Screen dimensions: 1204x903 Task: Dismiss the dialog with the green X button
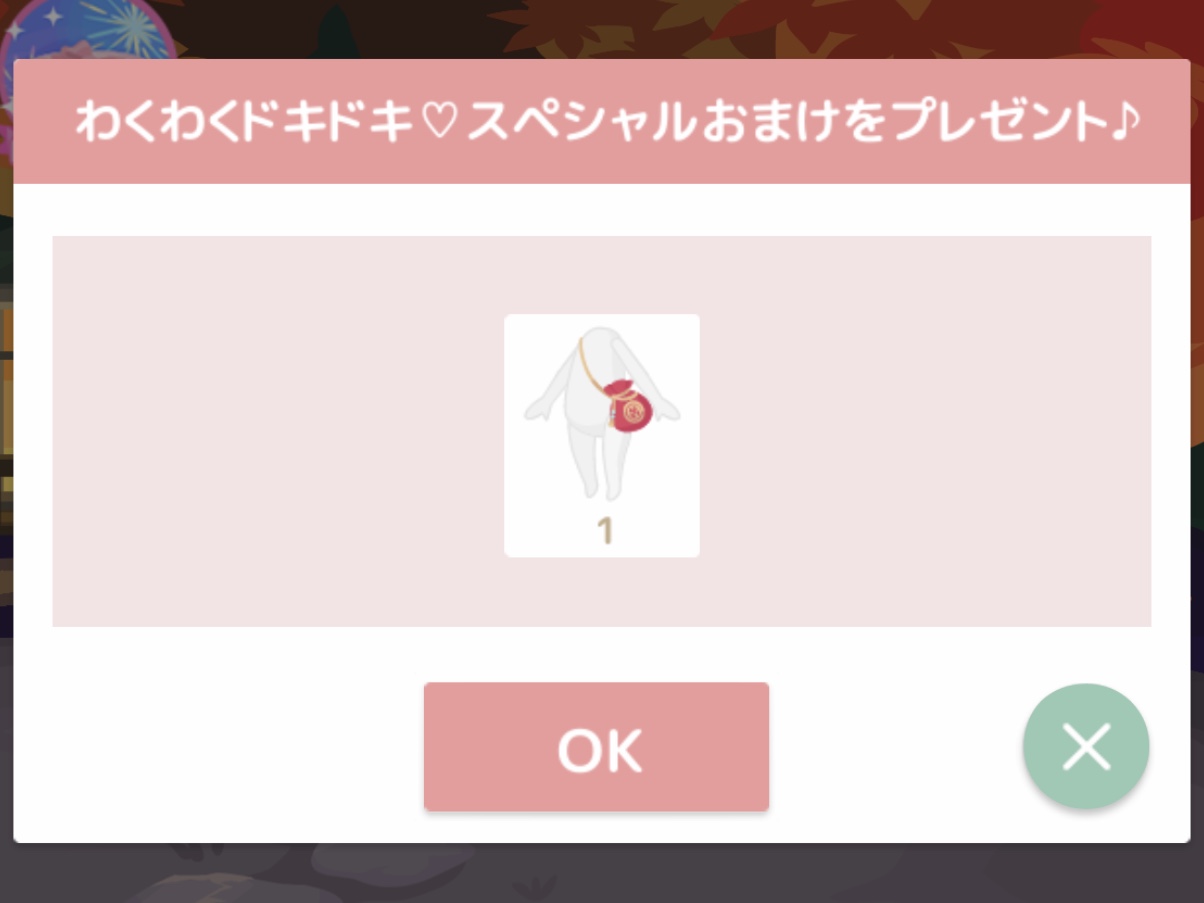(1086, 747)
